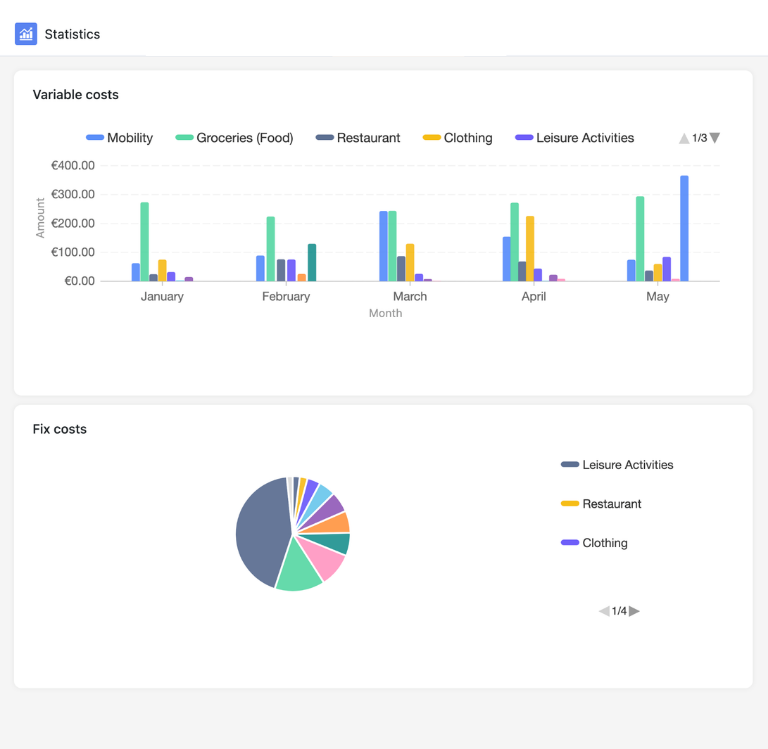Click the Statistics page title
Image resolution: width=768 pixels, height=749 pixels.
[72, 34]
